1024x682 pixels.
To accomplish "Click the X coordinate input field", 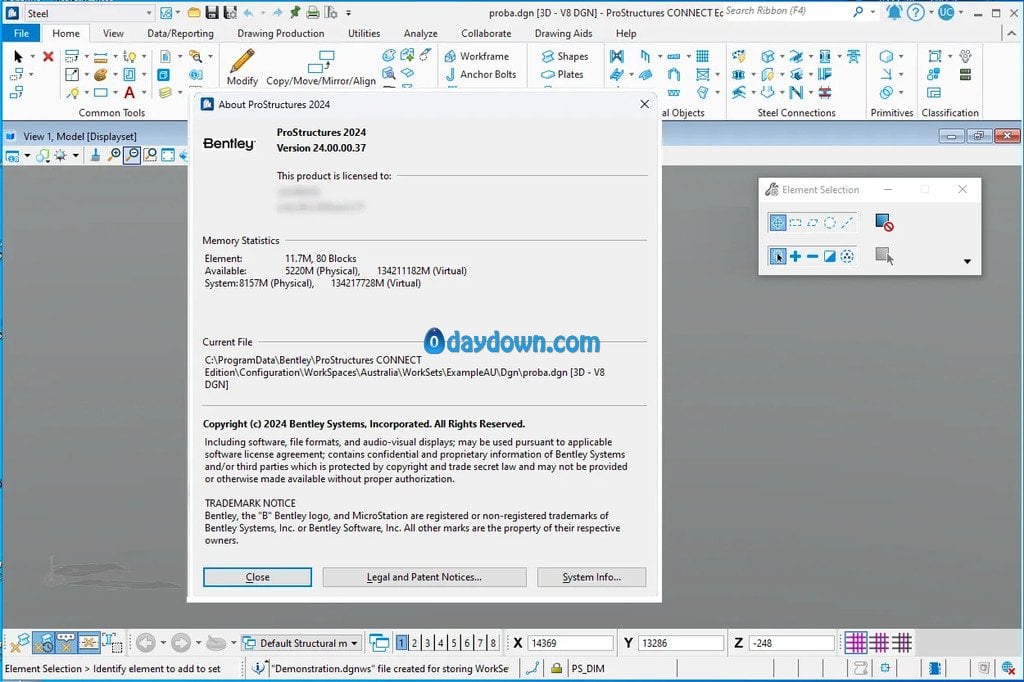I will click(570, 643).
